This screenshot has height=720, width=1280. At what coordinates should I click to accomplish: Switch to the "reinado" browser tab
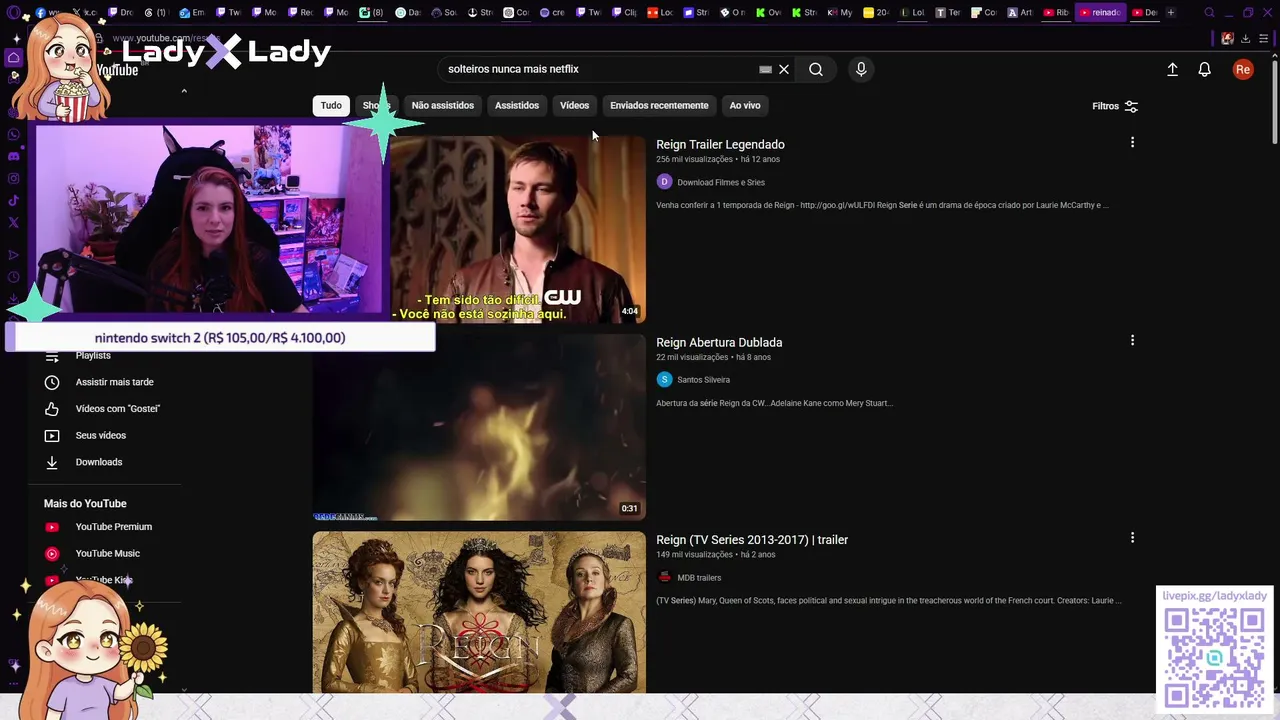(1100, 13)
